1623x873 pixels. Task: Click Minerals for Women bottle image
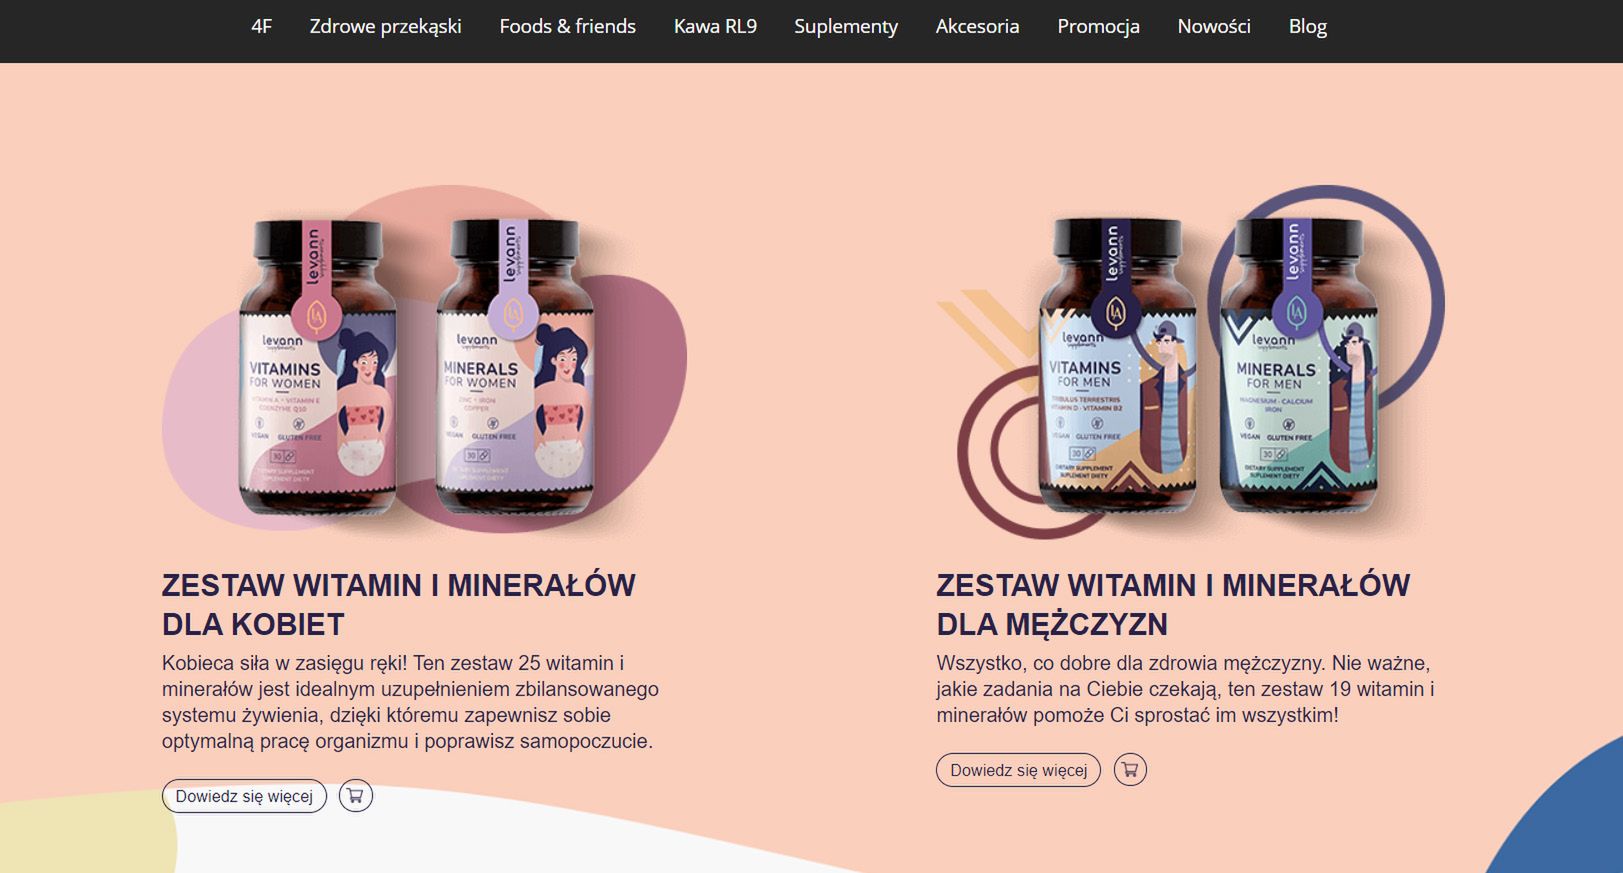tap(515, 367)
